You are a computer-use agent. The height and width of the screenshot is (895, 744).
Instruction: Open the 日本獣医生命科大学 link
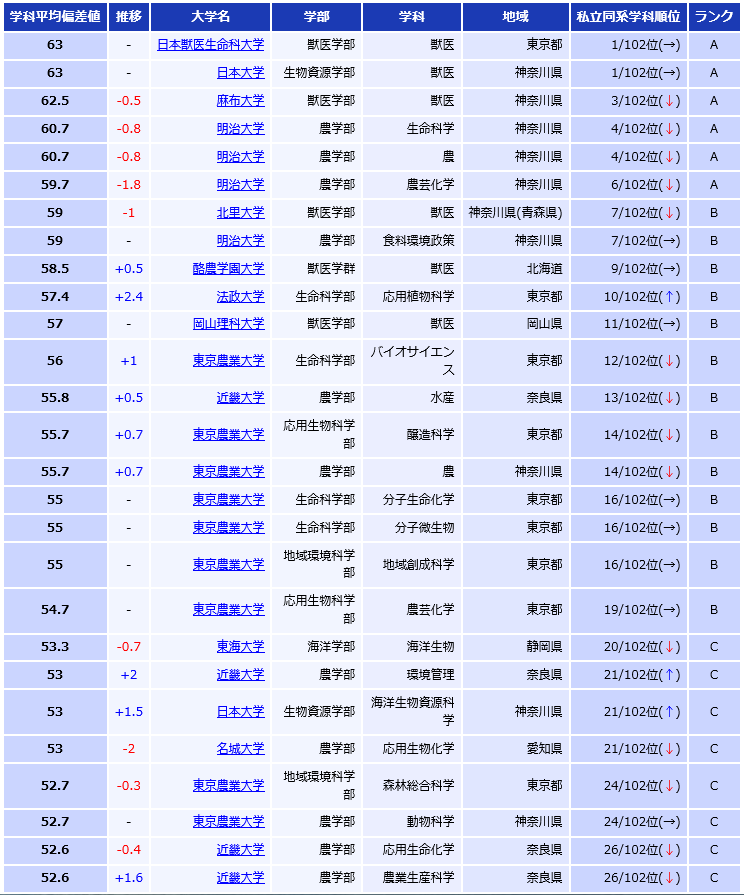[211, 45]
